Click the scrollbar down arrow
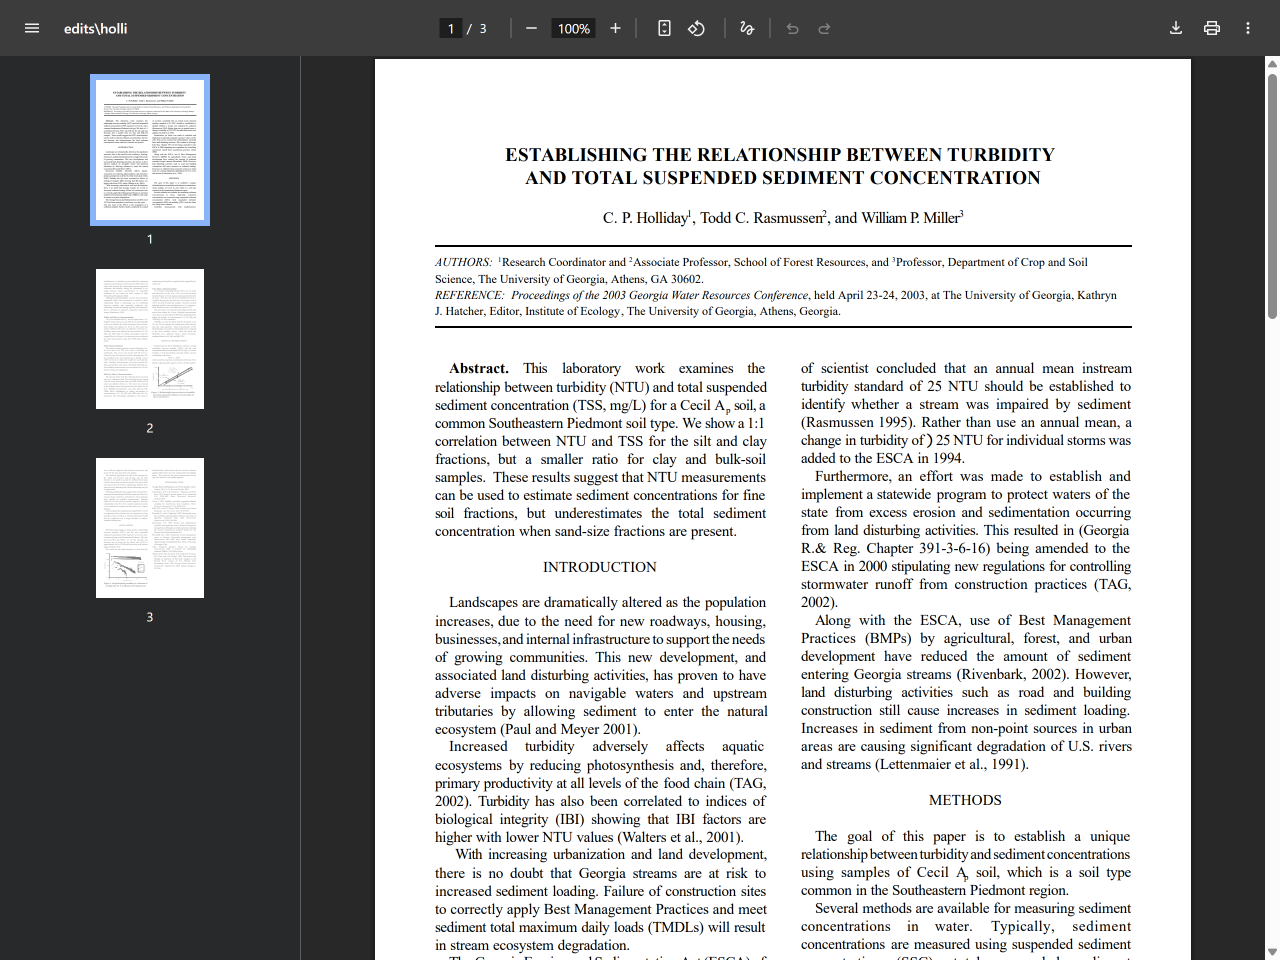This screenshot has width=1280, height=960. pos(1271,951)
